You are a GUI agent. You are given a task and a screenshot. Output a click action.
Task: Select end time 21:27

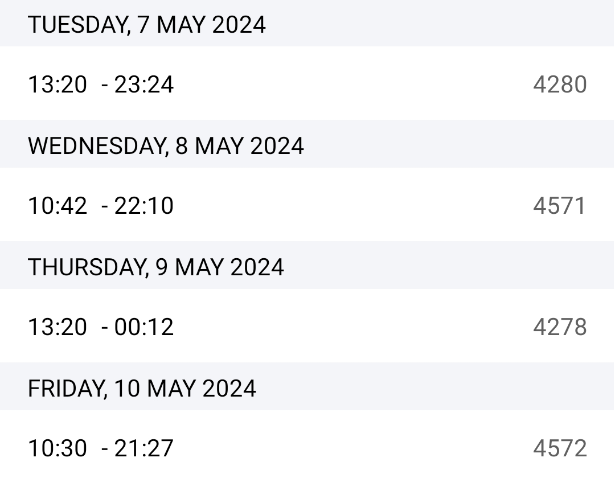point(144,448)
